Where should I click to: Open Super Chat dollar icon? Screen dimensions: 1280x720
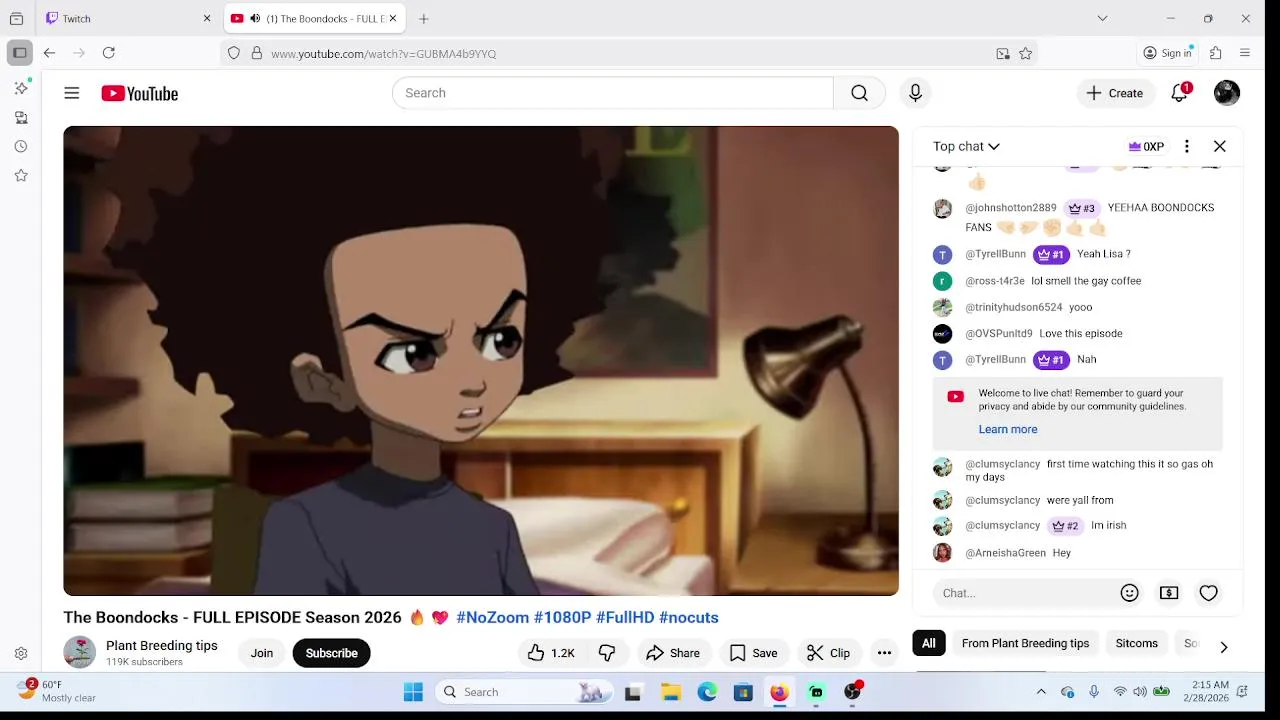coord(1169,593)
